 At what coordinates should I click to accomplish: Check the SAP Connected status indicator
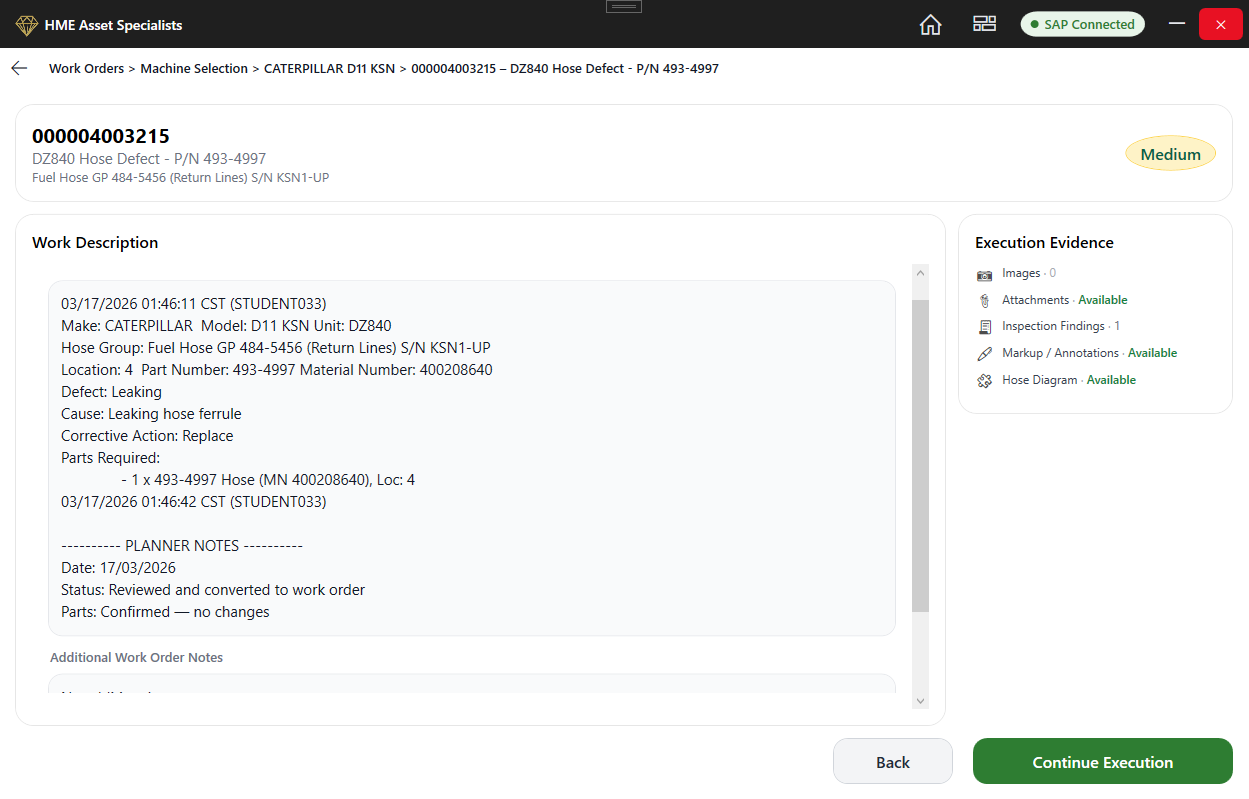[x=1082, y=23]
